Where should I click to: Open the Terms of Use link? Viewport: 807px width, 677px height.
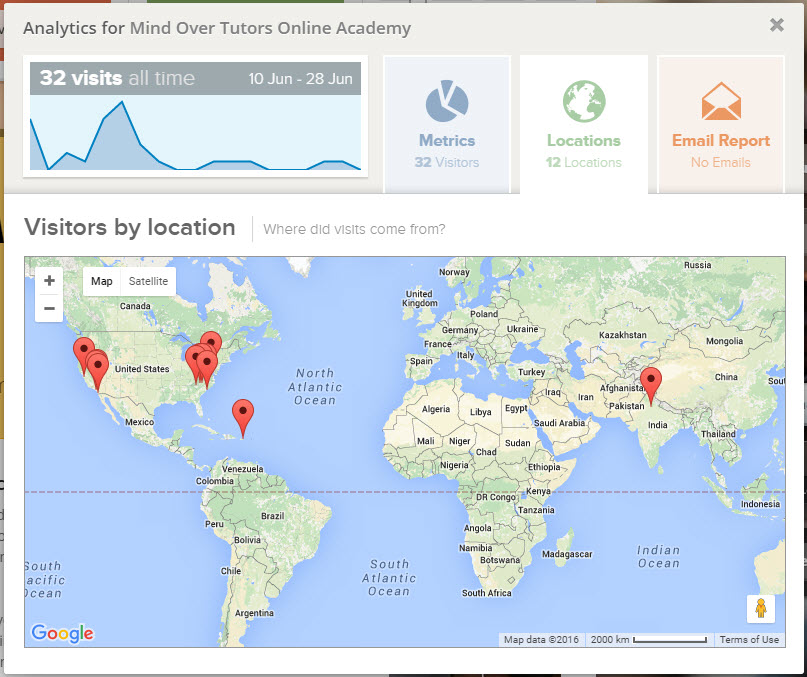(749, 639)
